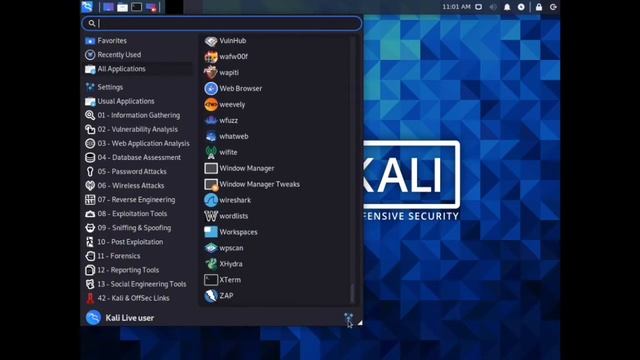Launch the wafw00f tool
Image resolution: width=640 pixels, height=360 pixels.
pos(276,57)
